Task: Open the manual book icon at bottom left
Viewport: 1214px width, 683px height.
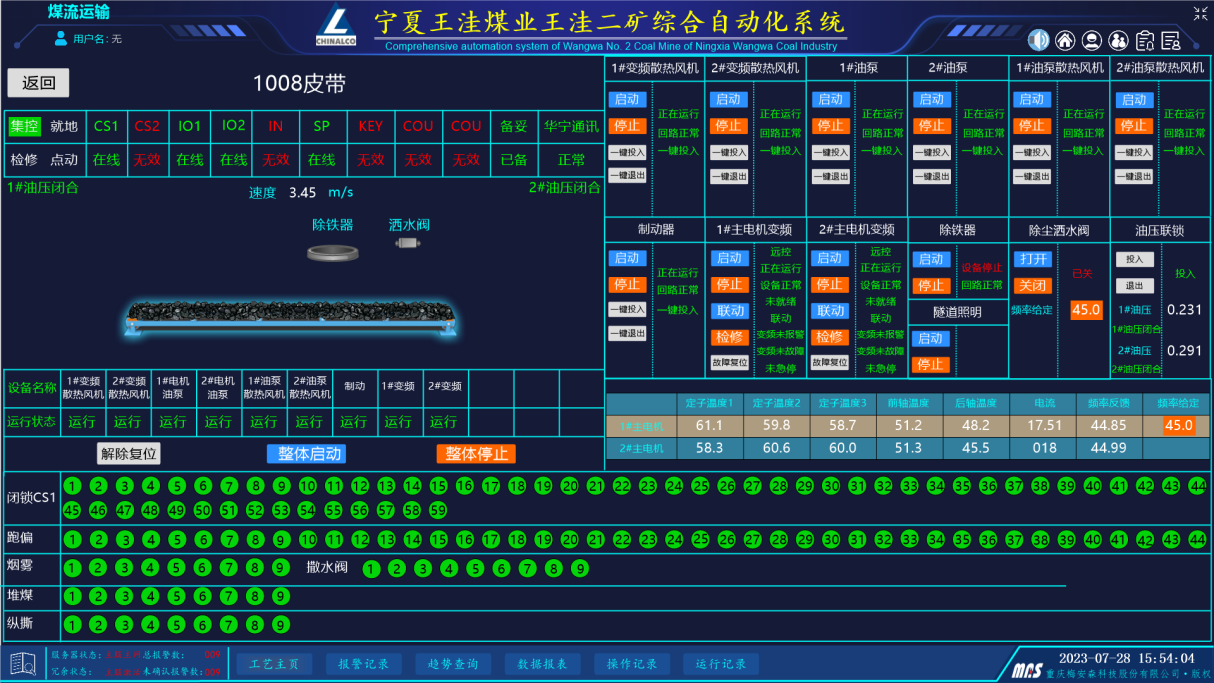Action: 23,663
